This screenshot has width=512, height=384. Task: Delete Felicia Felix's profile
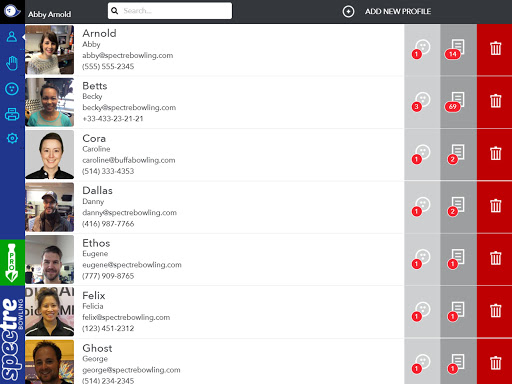pyautogui.click(x=495, y=311)
